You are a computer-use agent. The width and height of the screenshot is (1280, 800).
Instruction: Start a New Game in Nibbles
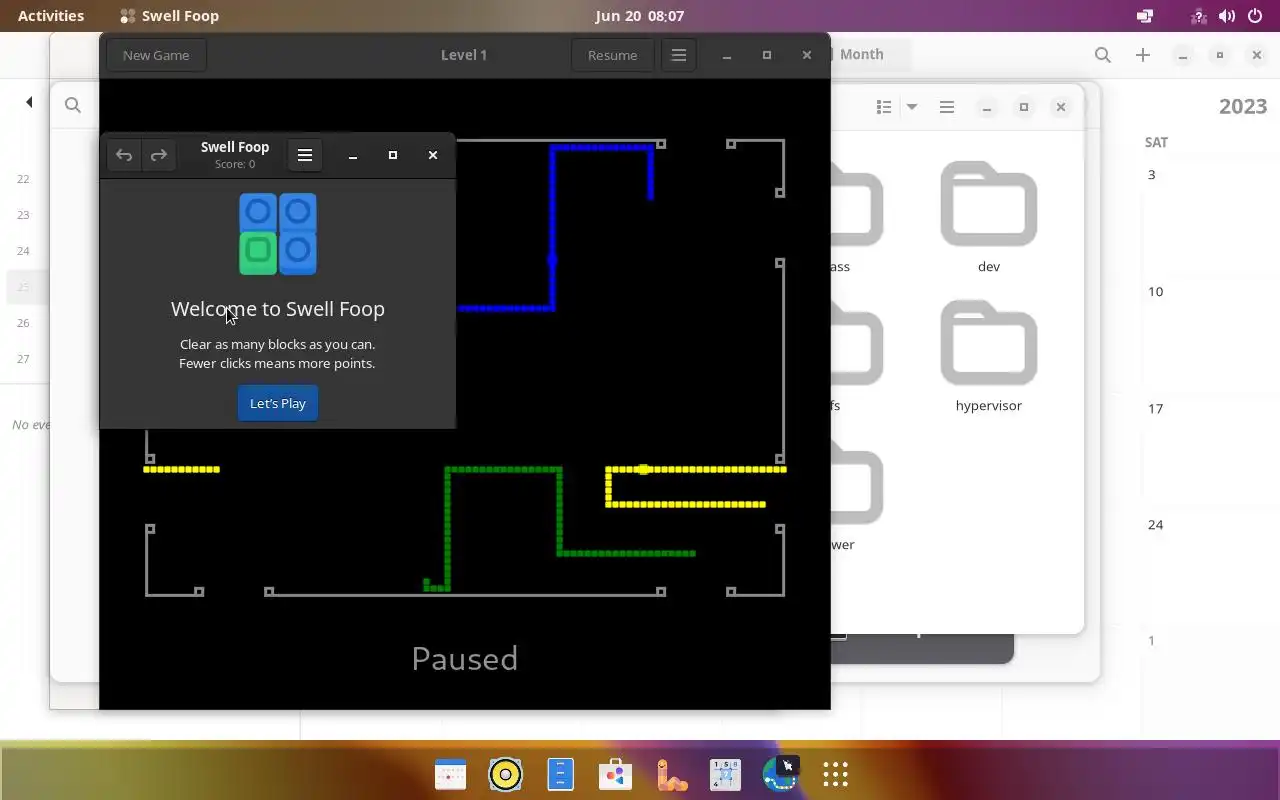pos(156,55)
